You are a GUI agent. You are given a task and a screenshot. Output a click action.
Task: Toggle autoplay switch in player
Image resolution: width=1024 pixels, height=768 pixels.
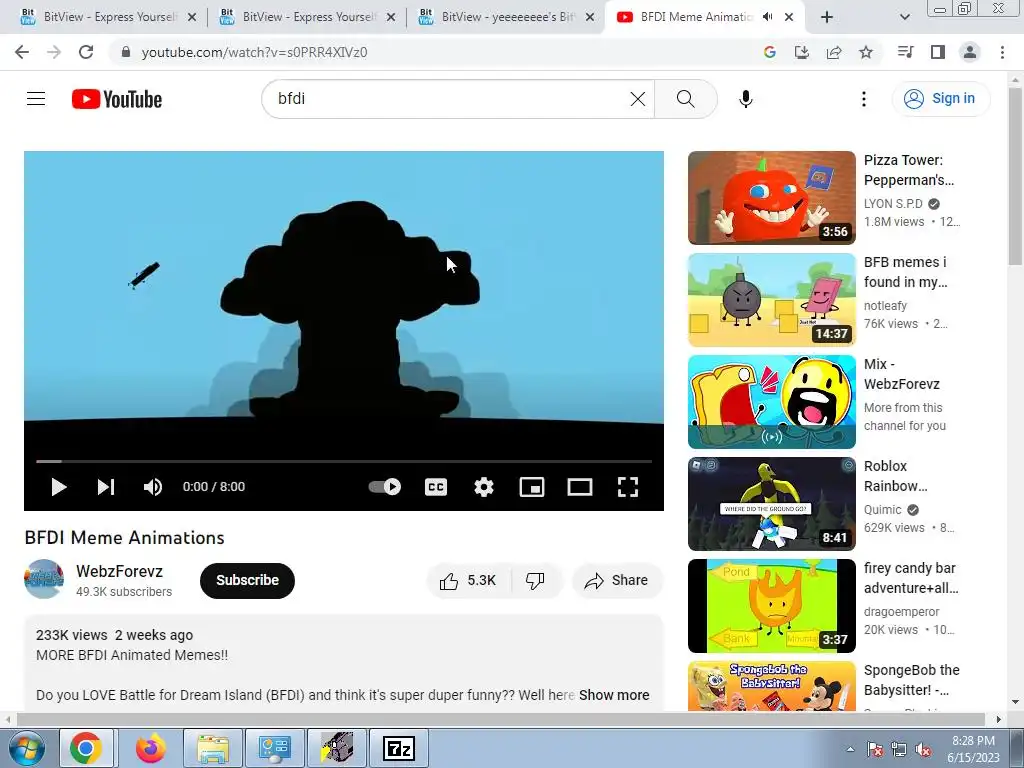pyautogui.click(x=385, y=487)
